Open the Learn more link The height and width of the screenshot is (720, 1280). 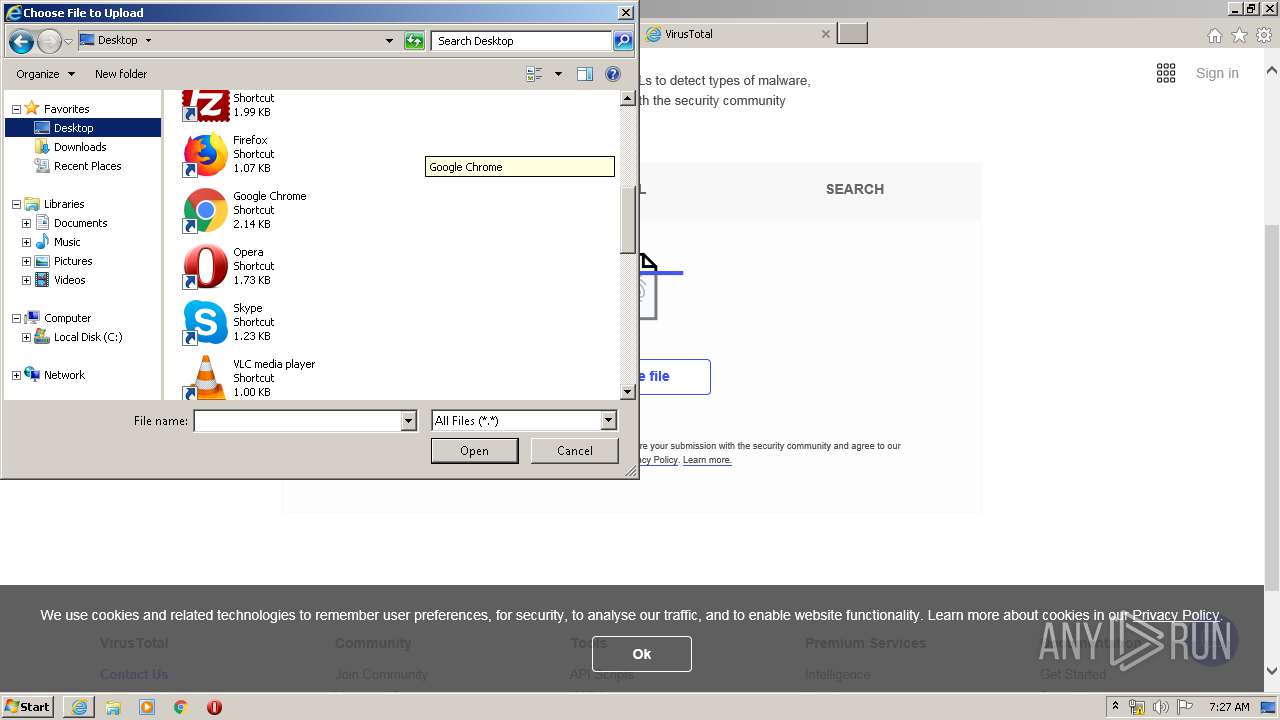click(x=707, y=460)
